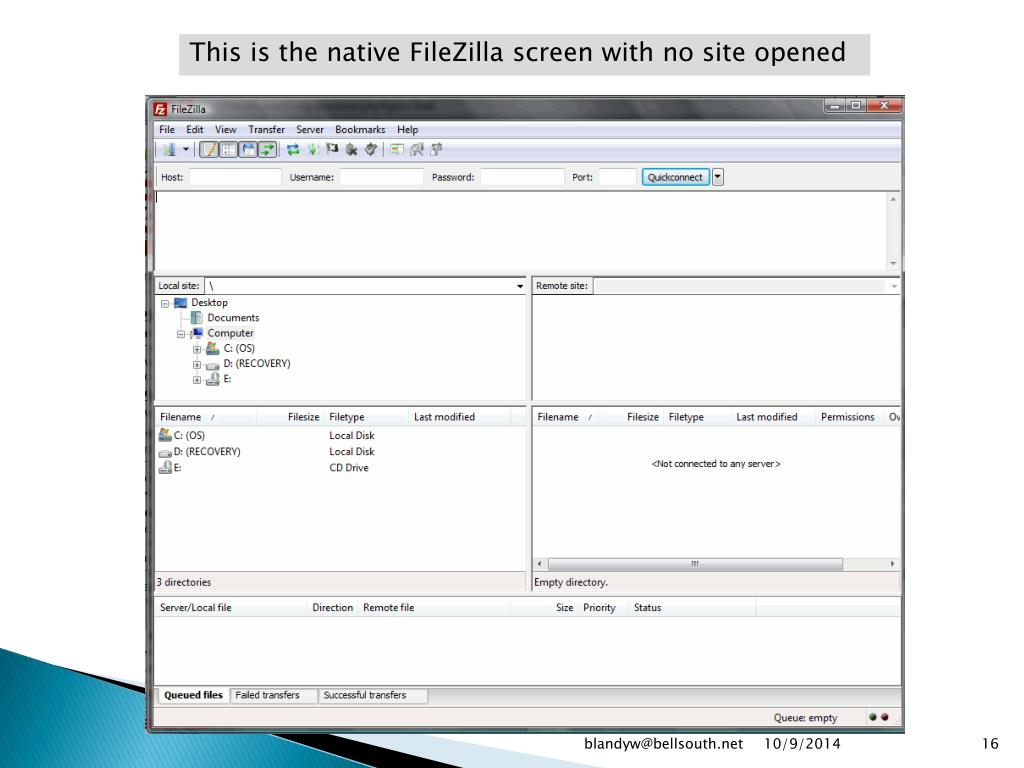This screenshot has width=1024, height=768.
Task: Sort local list by Filetype column
Action: click(366, 417)
